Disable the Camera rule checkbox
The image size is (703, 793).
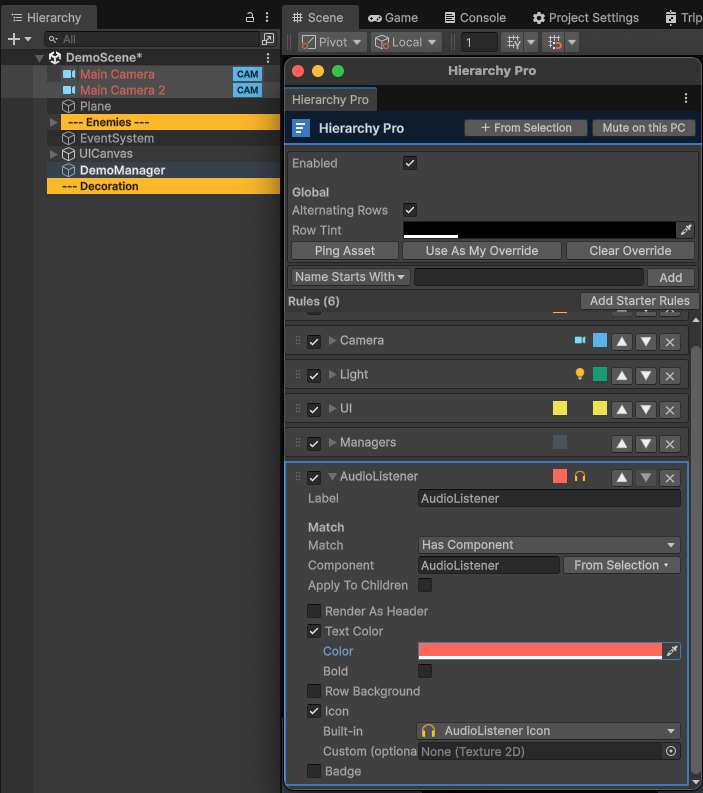[314, 341]
